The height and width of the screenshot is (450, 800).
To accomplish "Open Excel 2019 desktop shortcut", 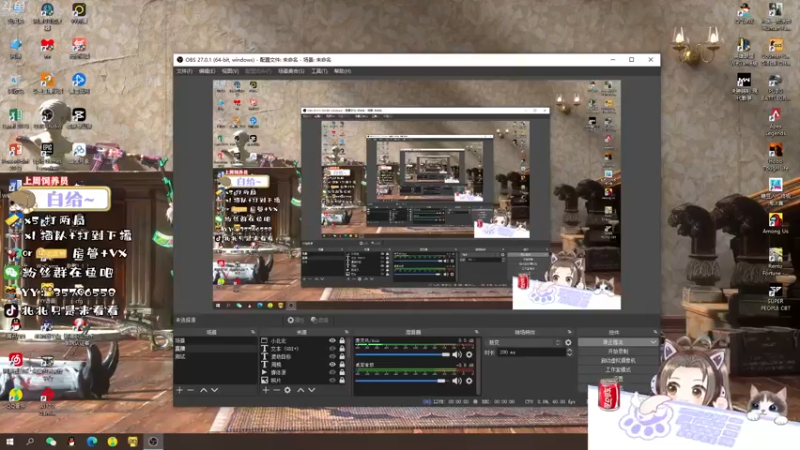I will (x=15, y=118).
